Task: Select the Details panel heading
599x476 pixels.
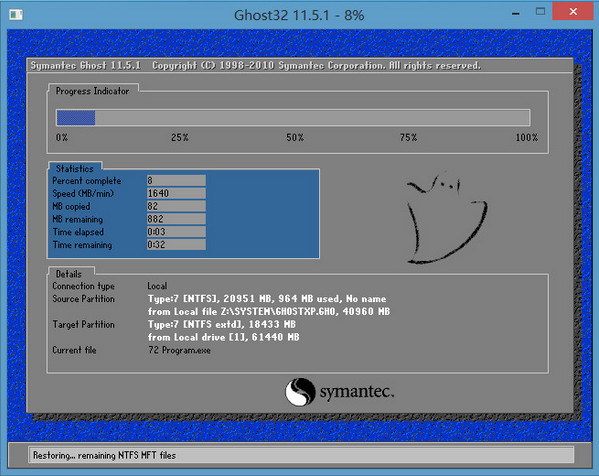Action: (x=69, y=274)
